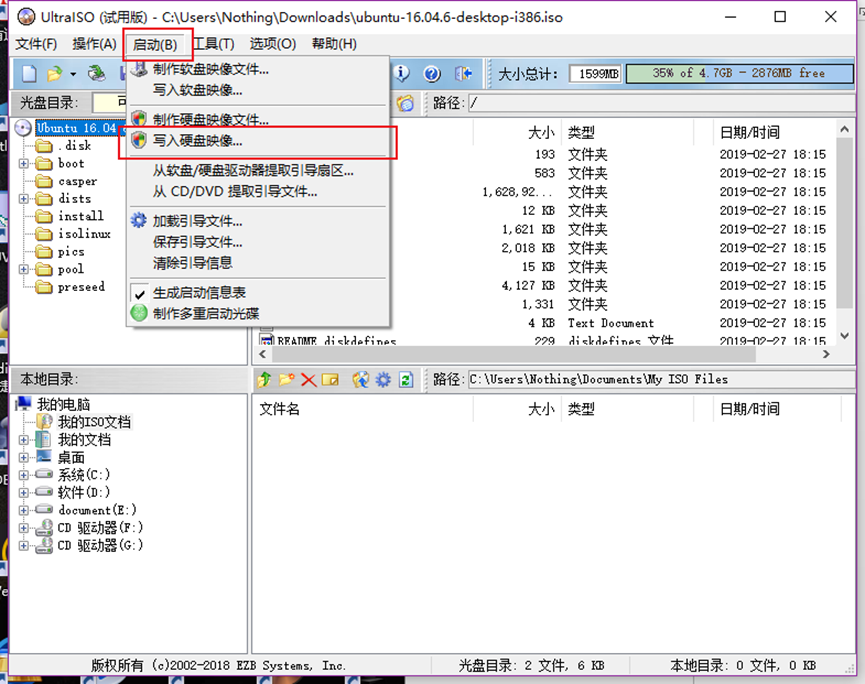This screenshot has width=865, height=684.
Task: Expand the CD 驱动器(G:) node
Action: pyautogui.click(x=23, y=546)
